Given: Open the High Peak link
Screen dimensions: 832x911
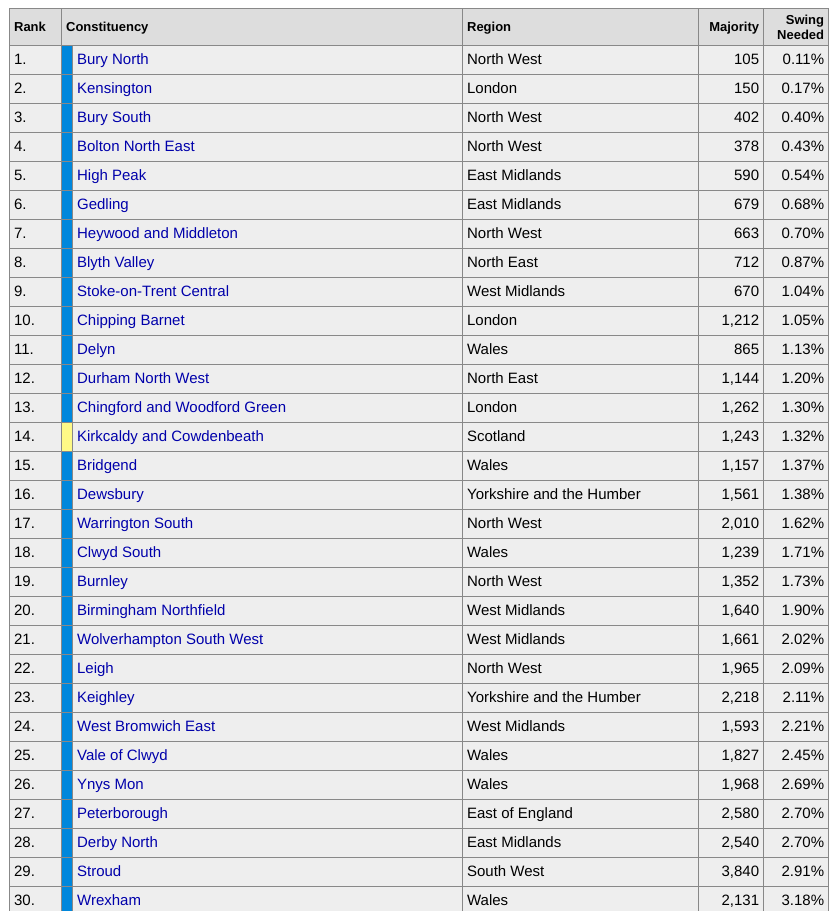Looking at the screenshot, I should coord(112,175).
